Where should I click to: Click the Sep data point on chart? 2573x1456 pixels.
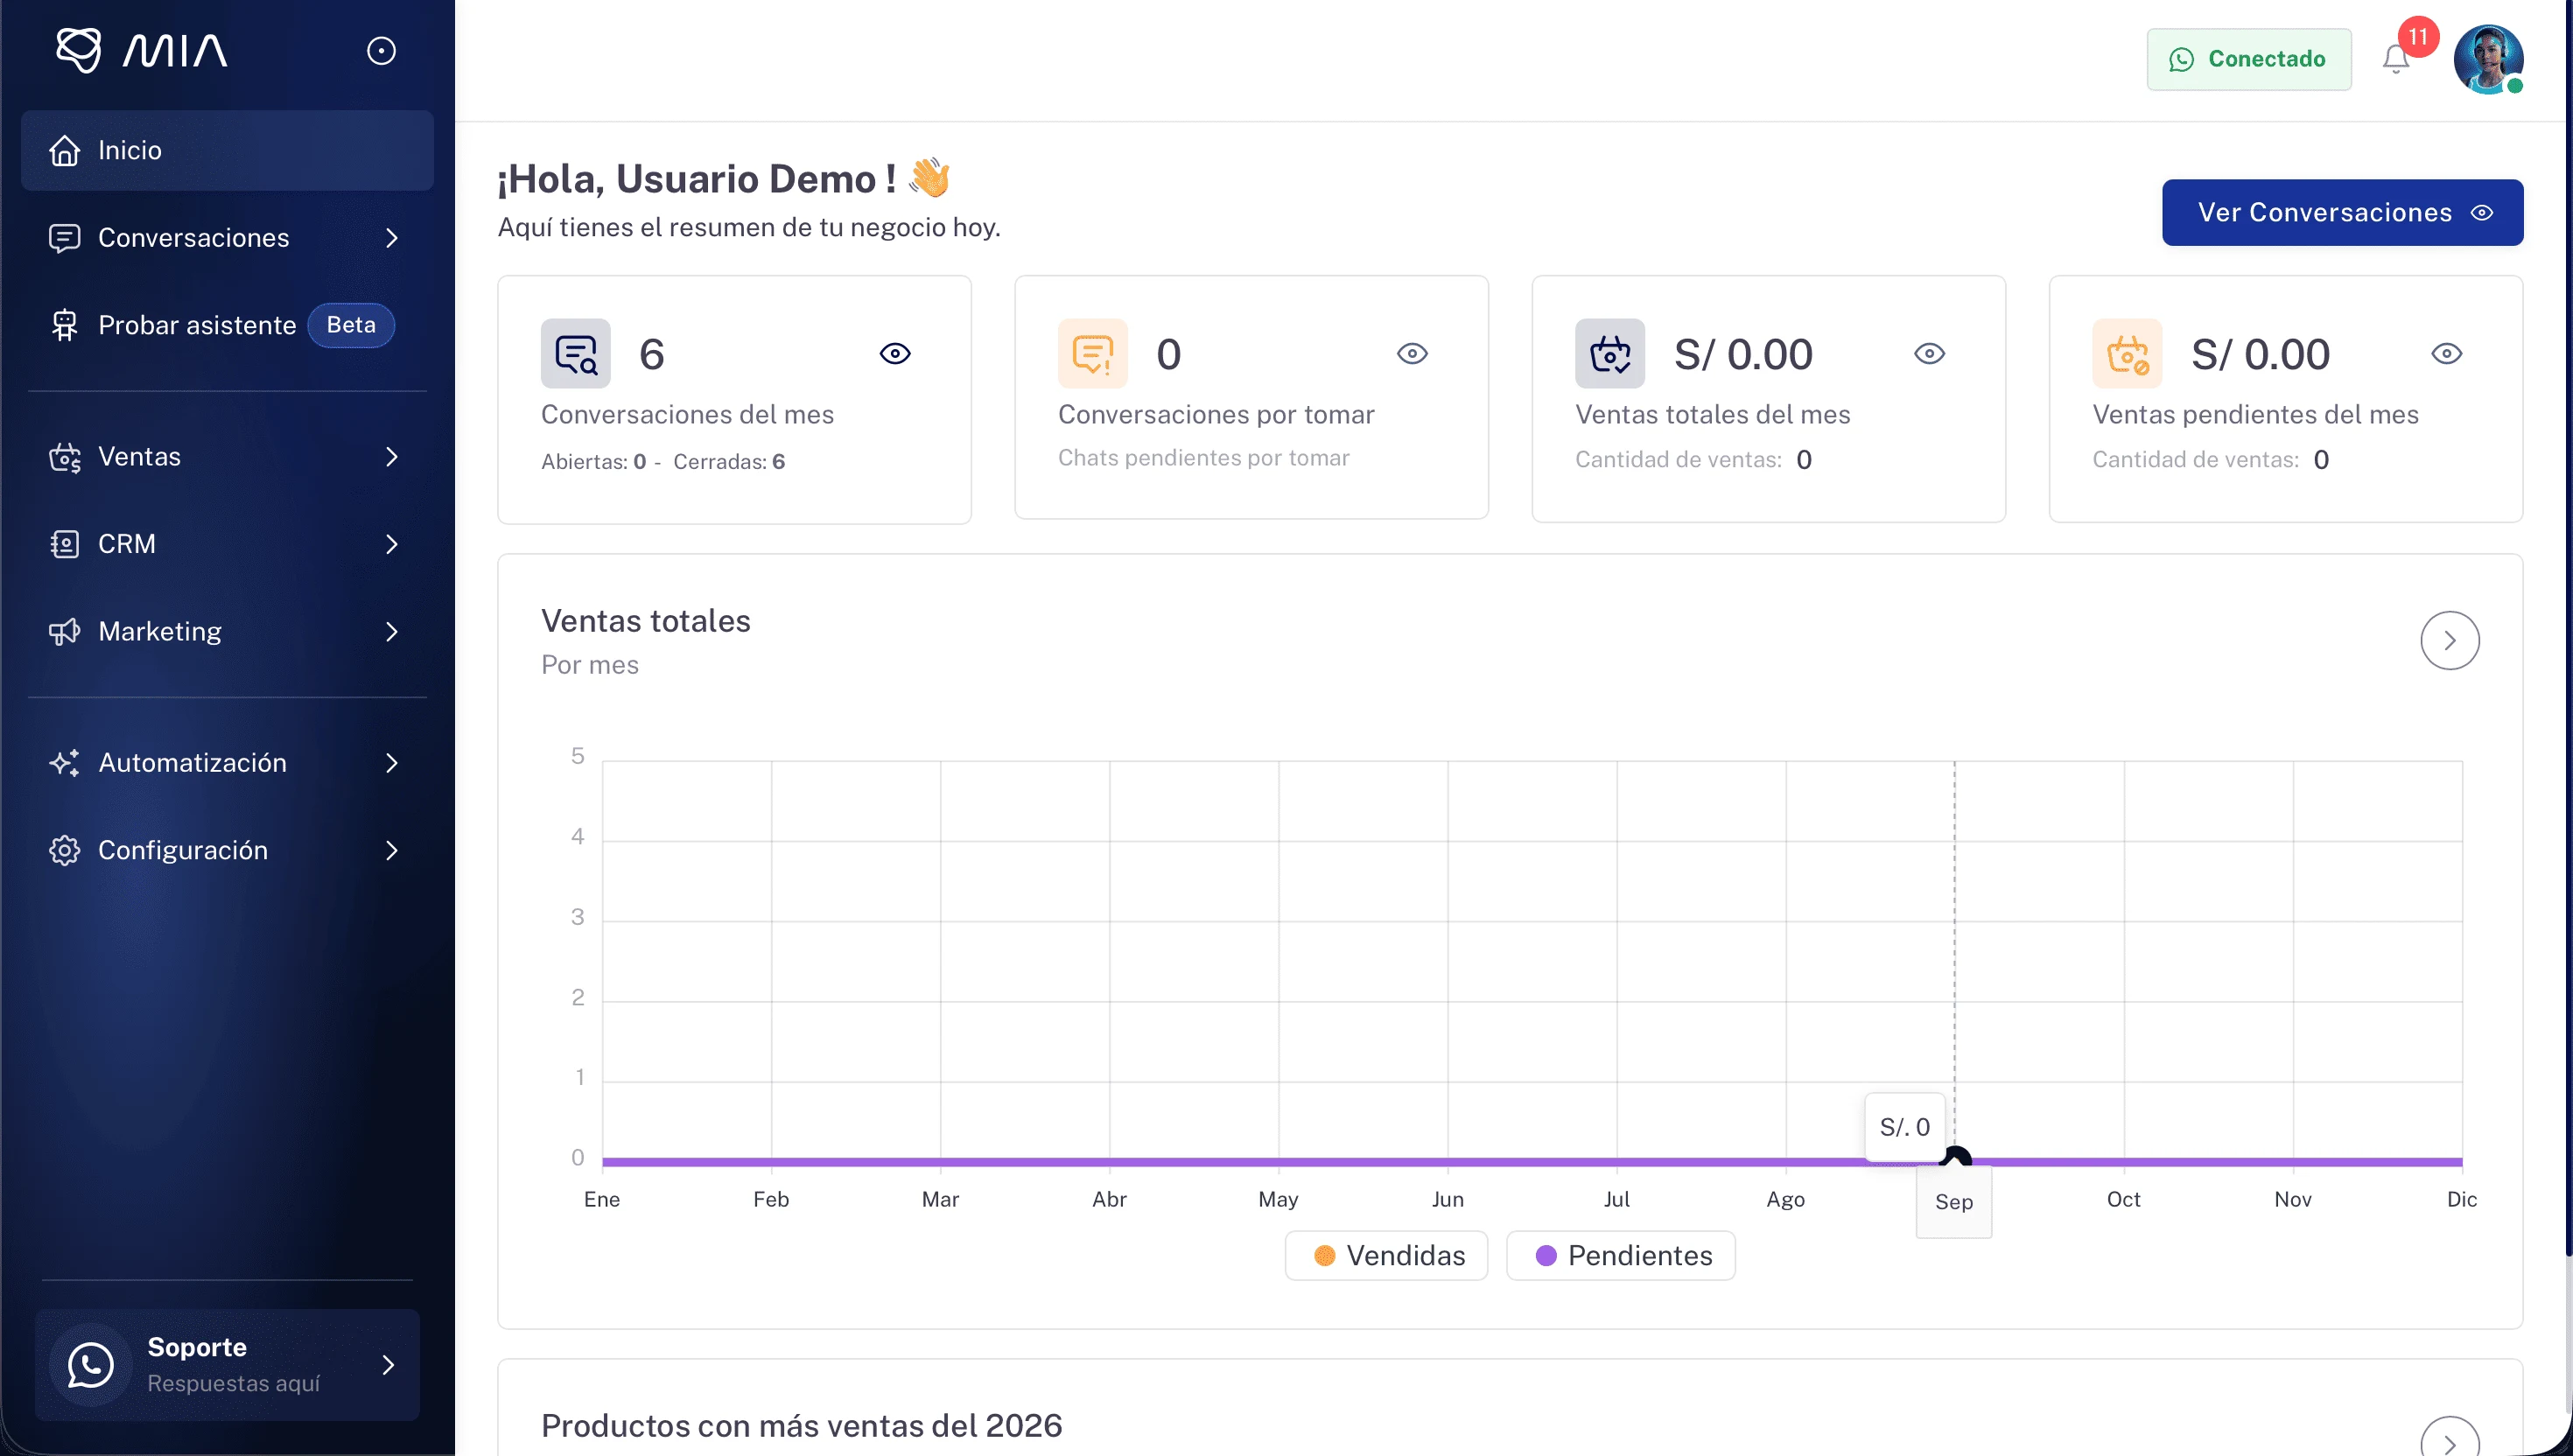[1955, 1158]
